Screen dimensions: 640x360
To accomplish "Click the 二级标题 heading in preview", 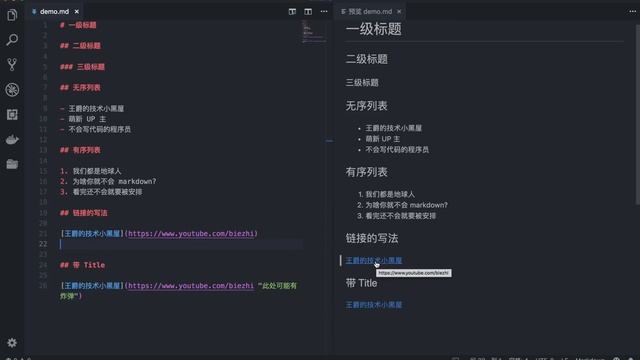I will (367, 59).
